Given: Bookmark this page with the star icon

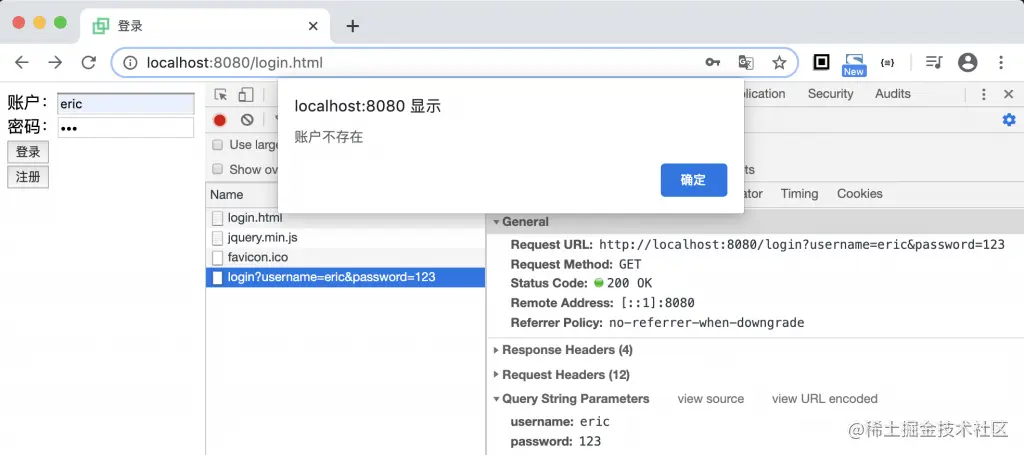Looking at the screenshot, I should pos(779,63).
